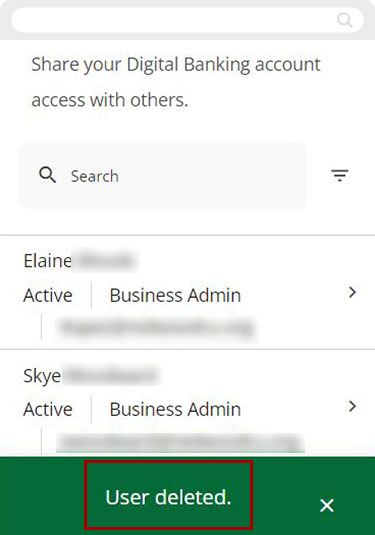The image size is (375, 535).
Task: Click the magnifying glass beside Search placeholder
Action: (47, 175)
